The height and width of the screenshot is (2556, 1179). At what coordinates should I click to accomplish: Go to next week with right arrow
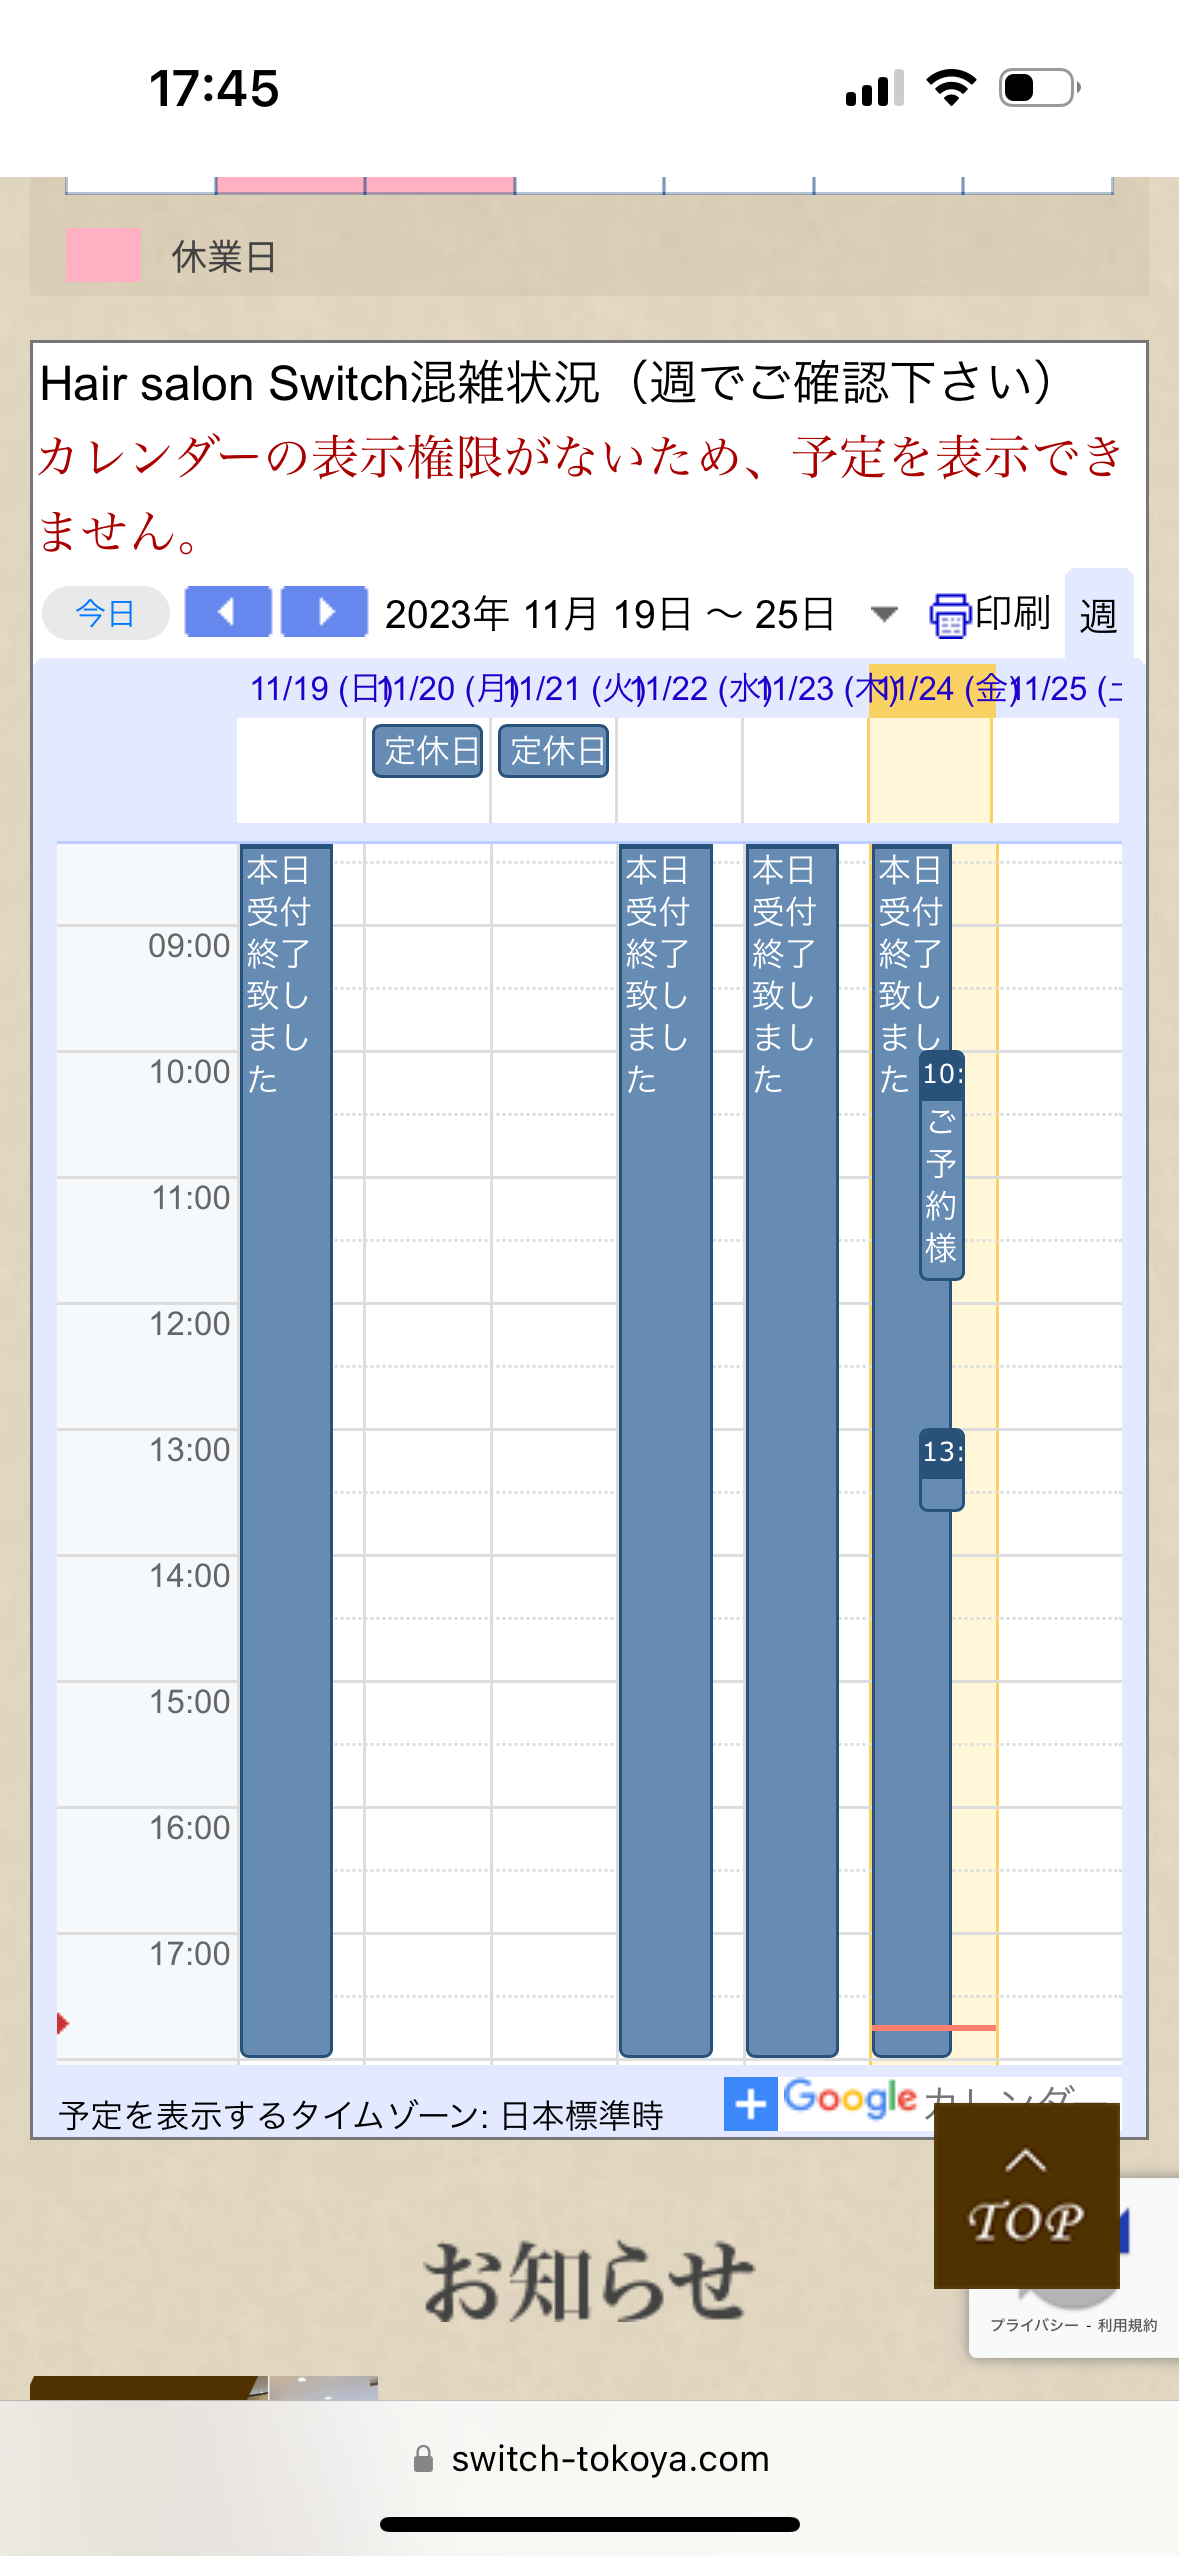tap(324, 612)
